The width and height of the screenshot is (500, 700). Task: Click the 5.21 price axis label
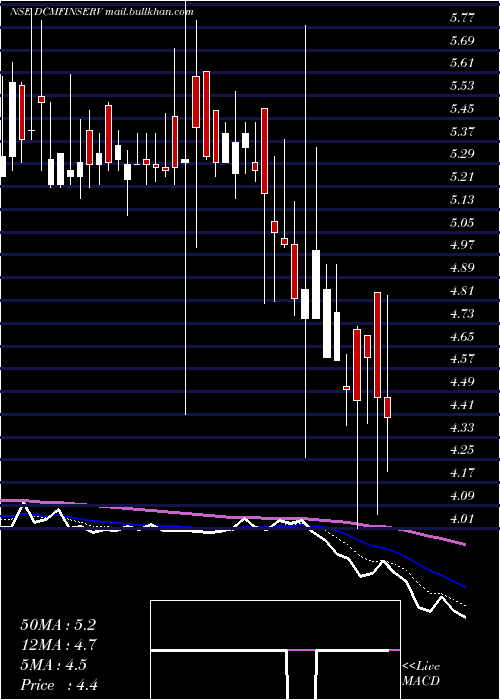pos(462,177)
